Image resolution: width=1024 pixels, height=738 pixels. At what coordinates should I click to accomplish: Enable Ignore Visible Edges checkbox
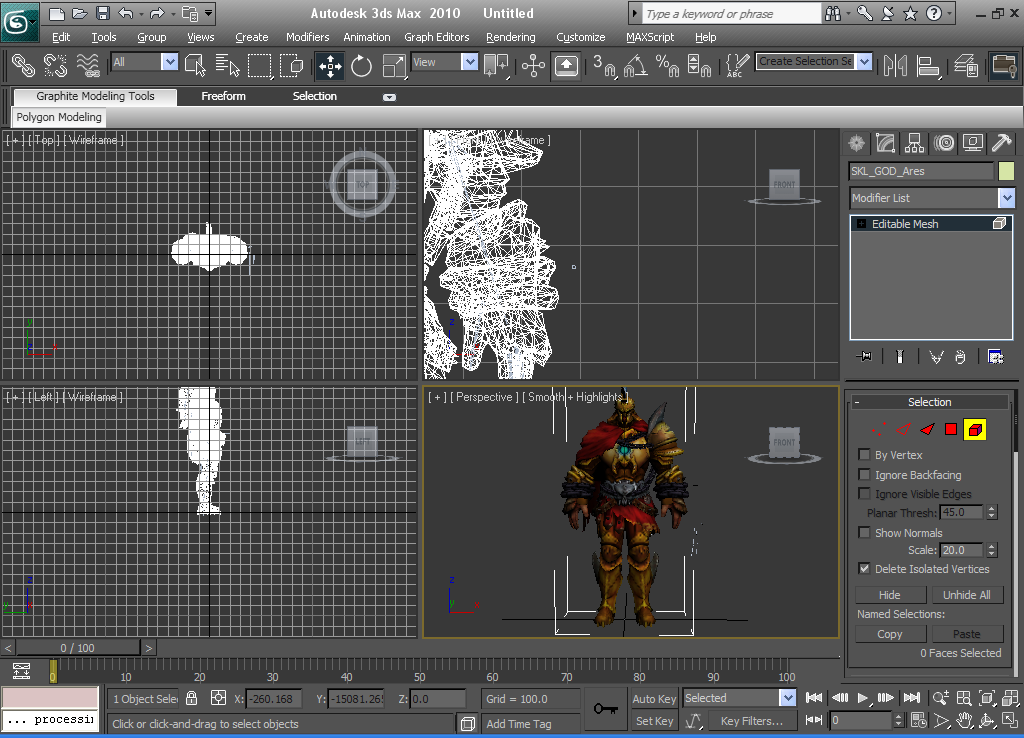click(864, 493)
